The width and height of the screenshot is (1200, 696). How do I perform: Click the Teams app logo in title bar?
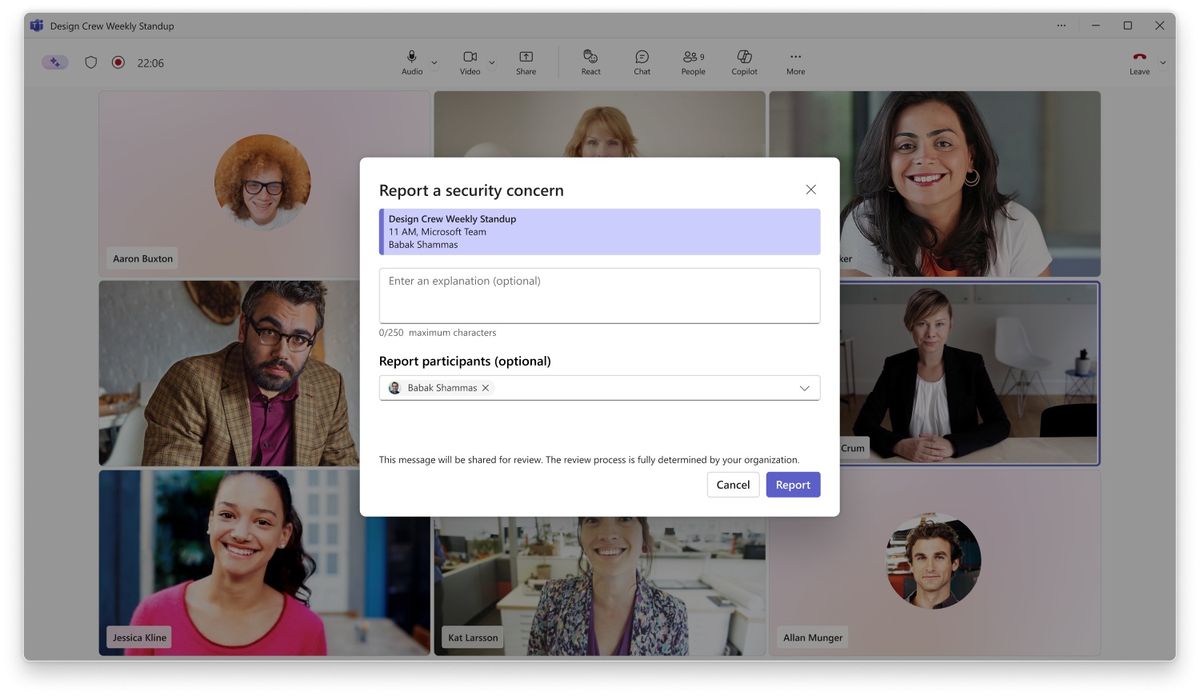(x=37, y=25)
